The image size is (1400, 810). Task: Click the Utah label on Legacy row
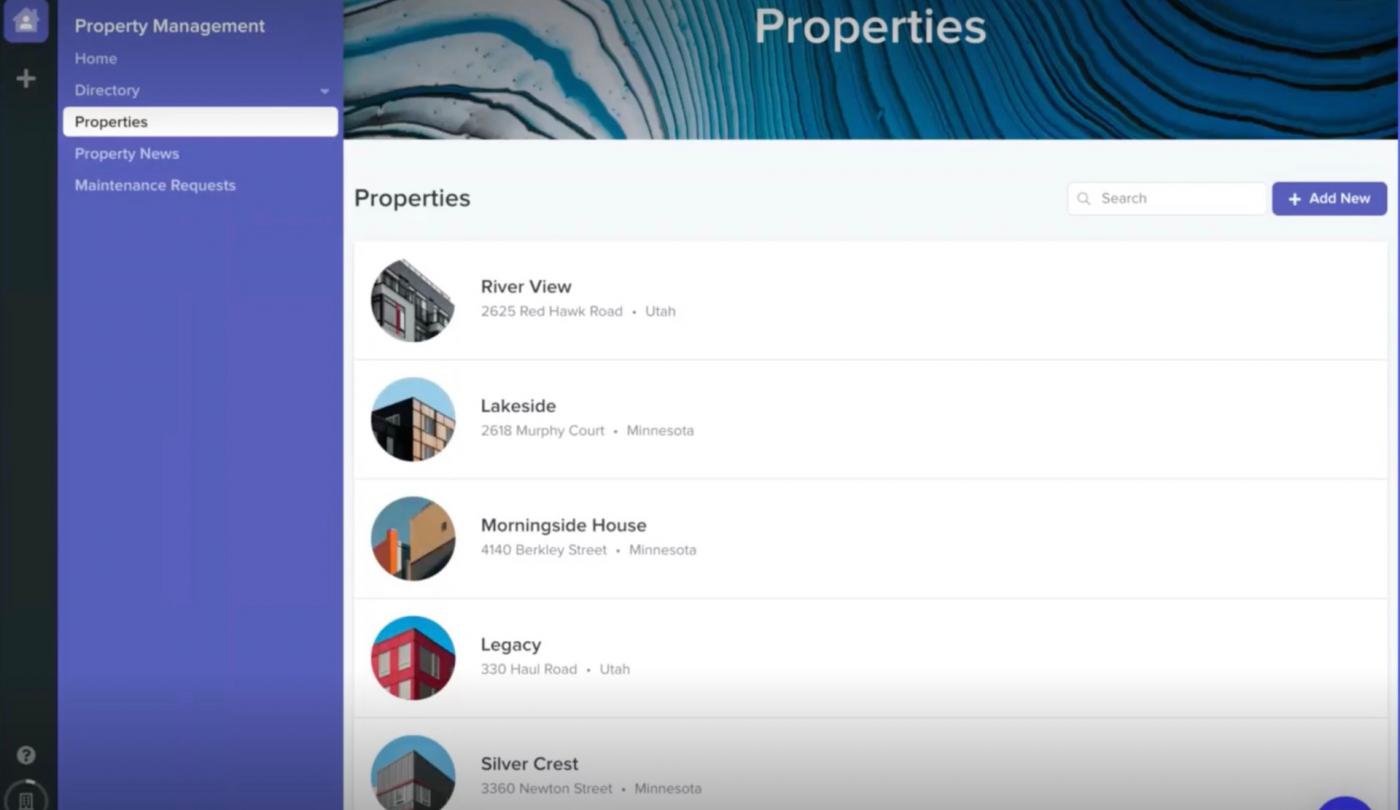tap(615, 669)
